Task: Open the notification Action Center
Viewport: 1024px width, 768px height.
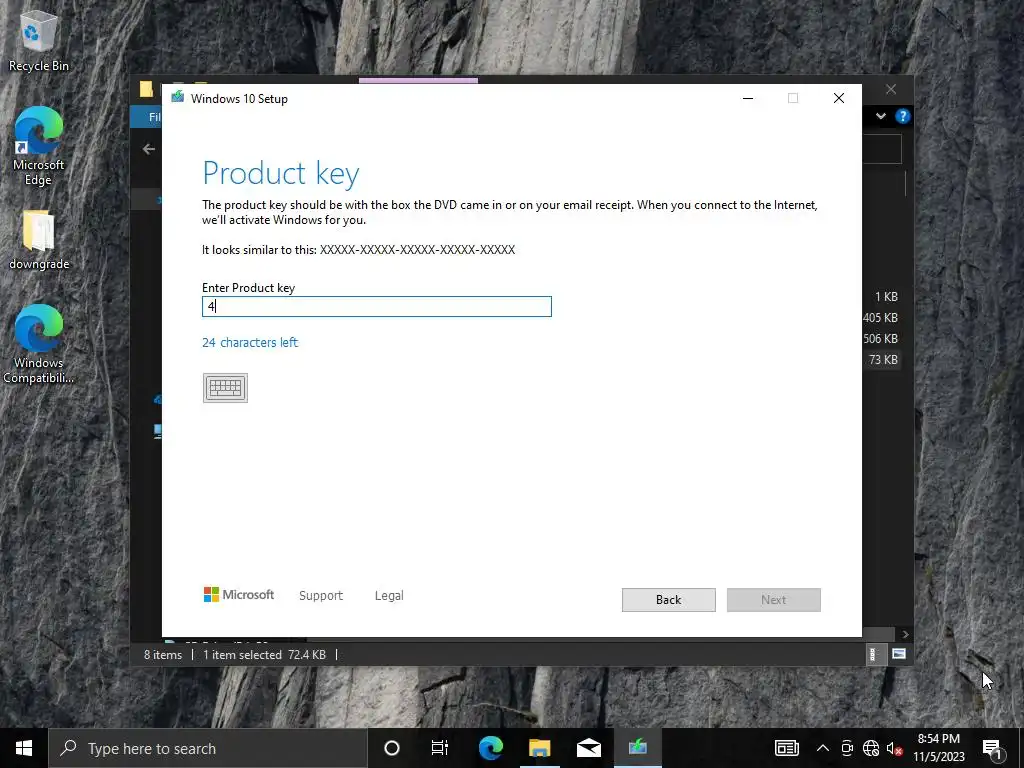Action: tap(992, 748)
